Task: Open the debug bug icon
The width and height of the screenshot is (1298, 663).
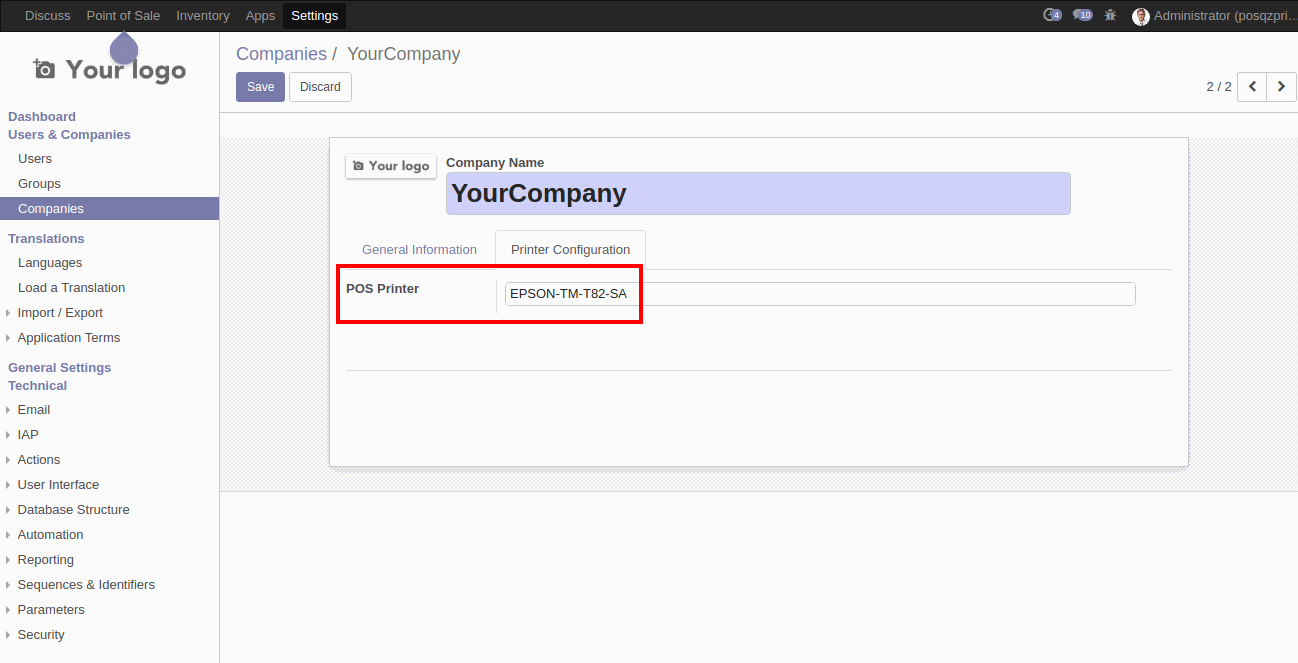Action: [x=1110, y=15]
